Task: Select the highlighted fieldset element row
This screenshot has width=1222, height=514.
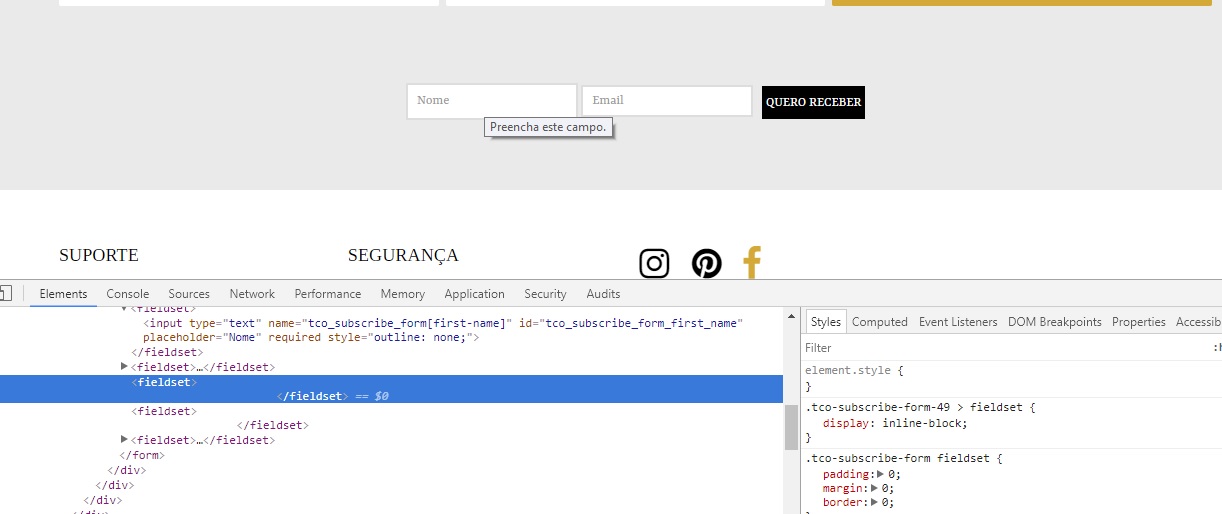Action: pos(391,389)
